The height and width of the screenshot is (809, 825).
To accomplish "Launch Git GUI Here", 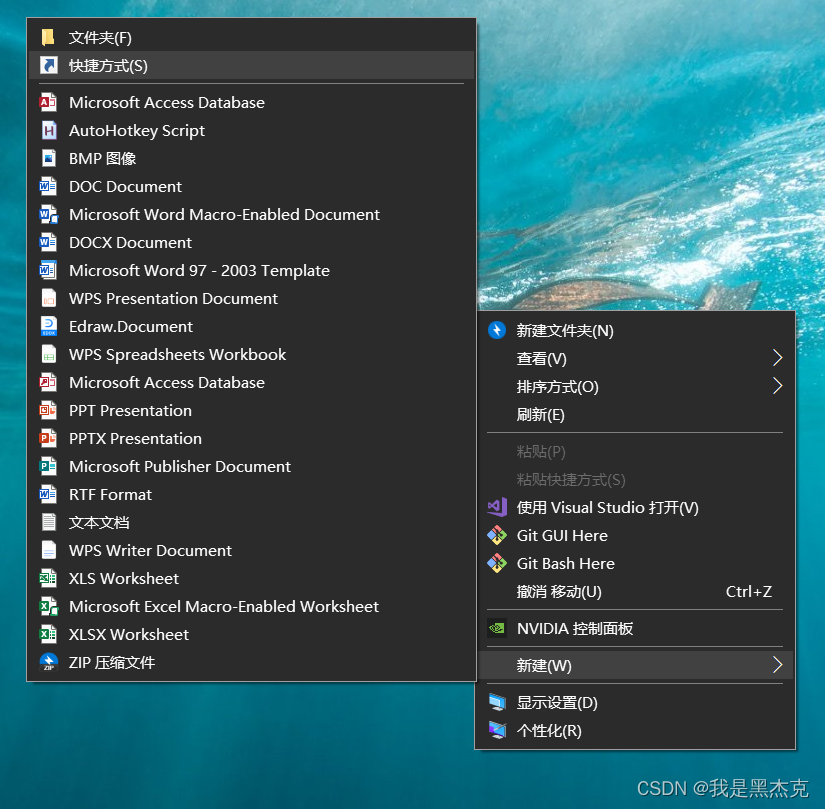I will pyautogui.click(x=635, y=535).
